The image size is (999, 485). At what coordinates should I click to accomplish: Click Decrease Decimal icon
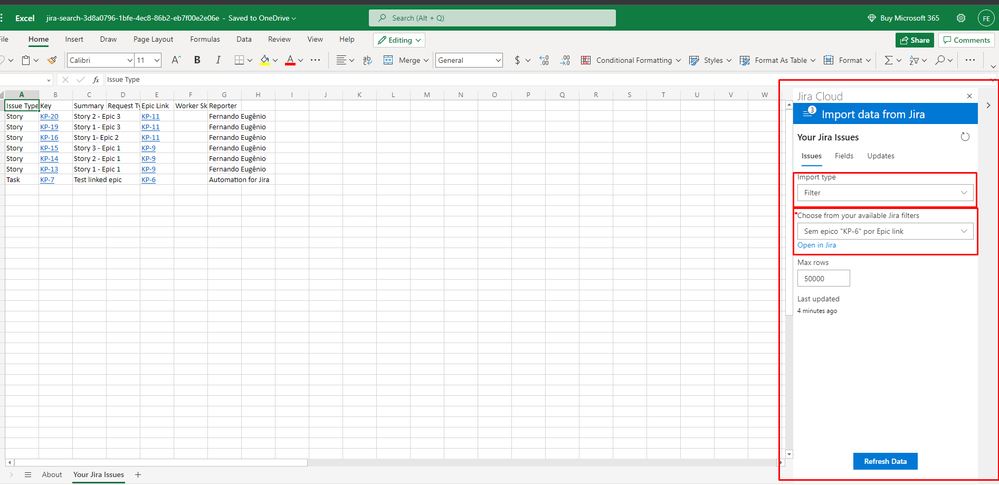point(565,60)
